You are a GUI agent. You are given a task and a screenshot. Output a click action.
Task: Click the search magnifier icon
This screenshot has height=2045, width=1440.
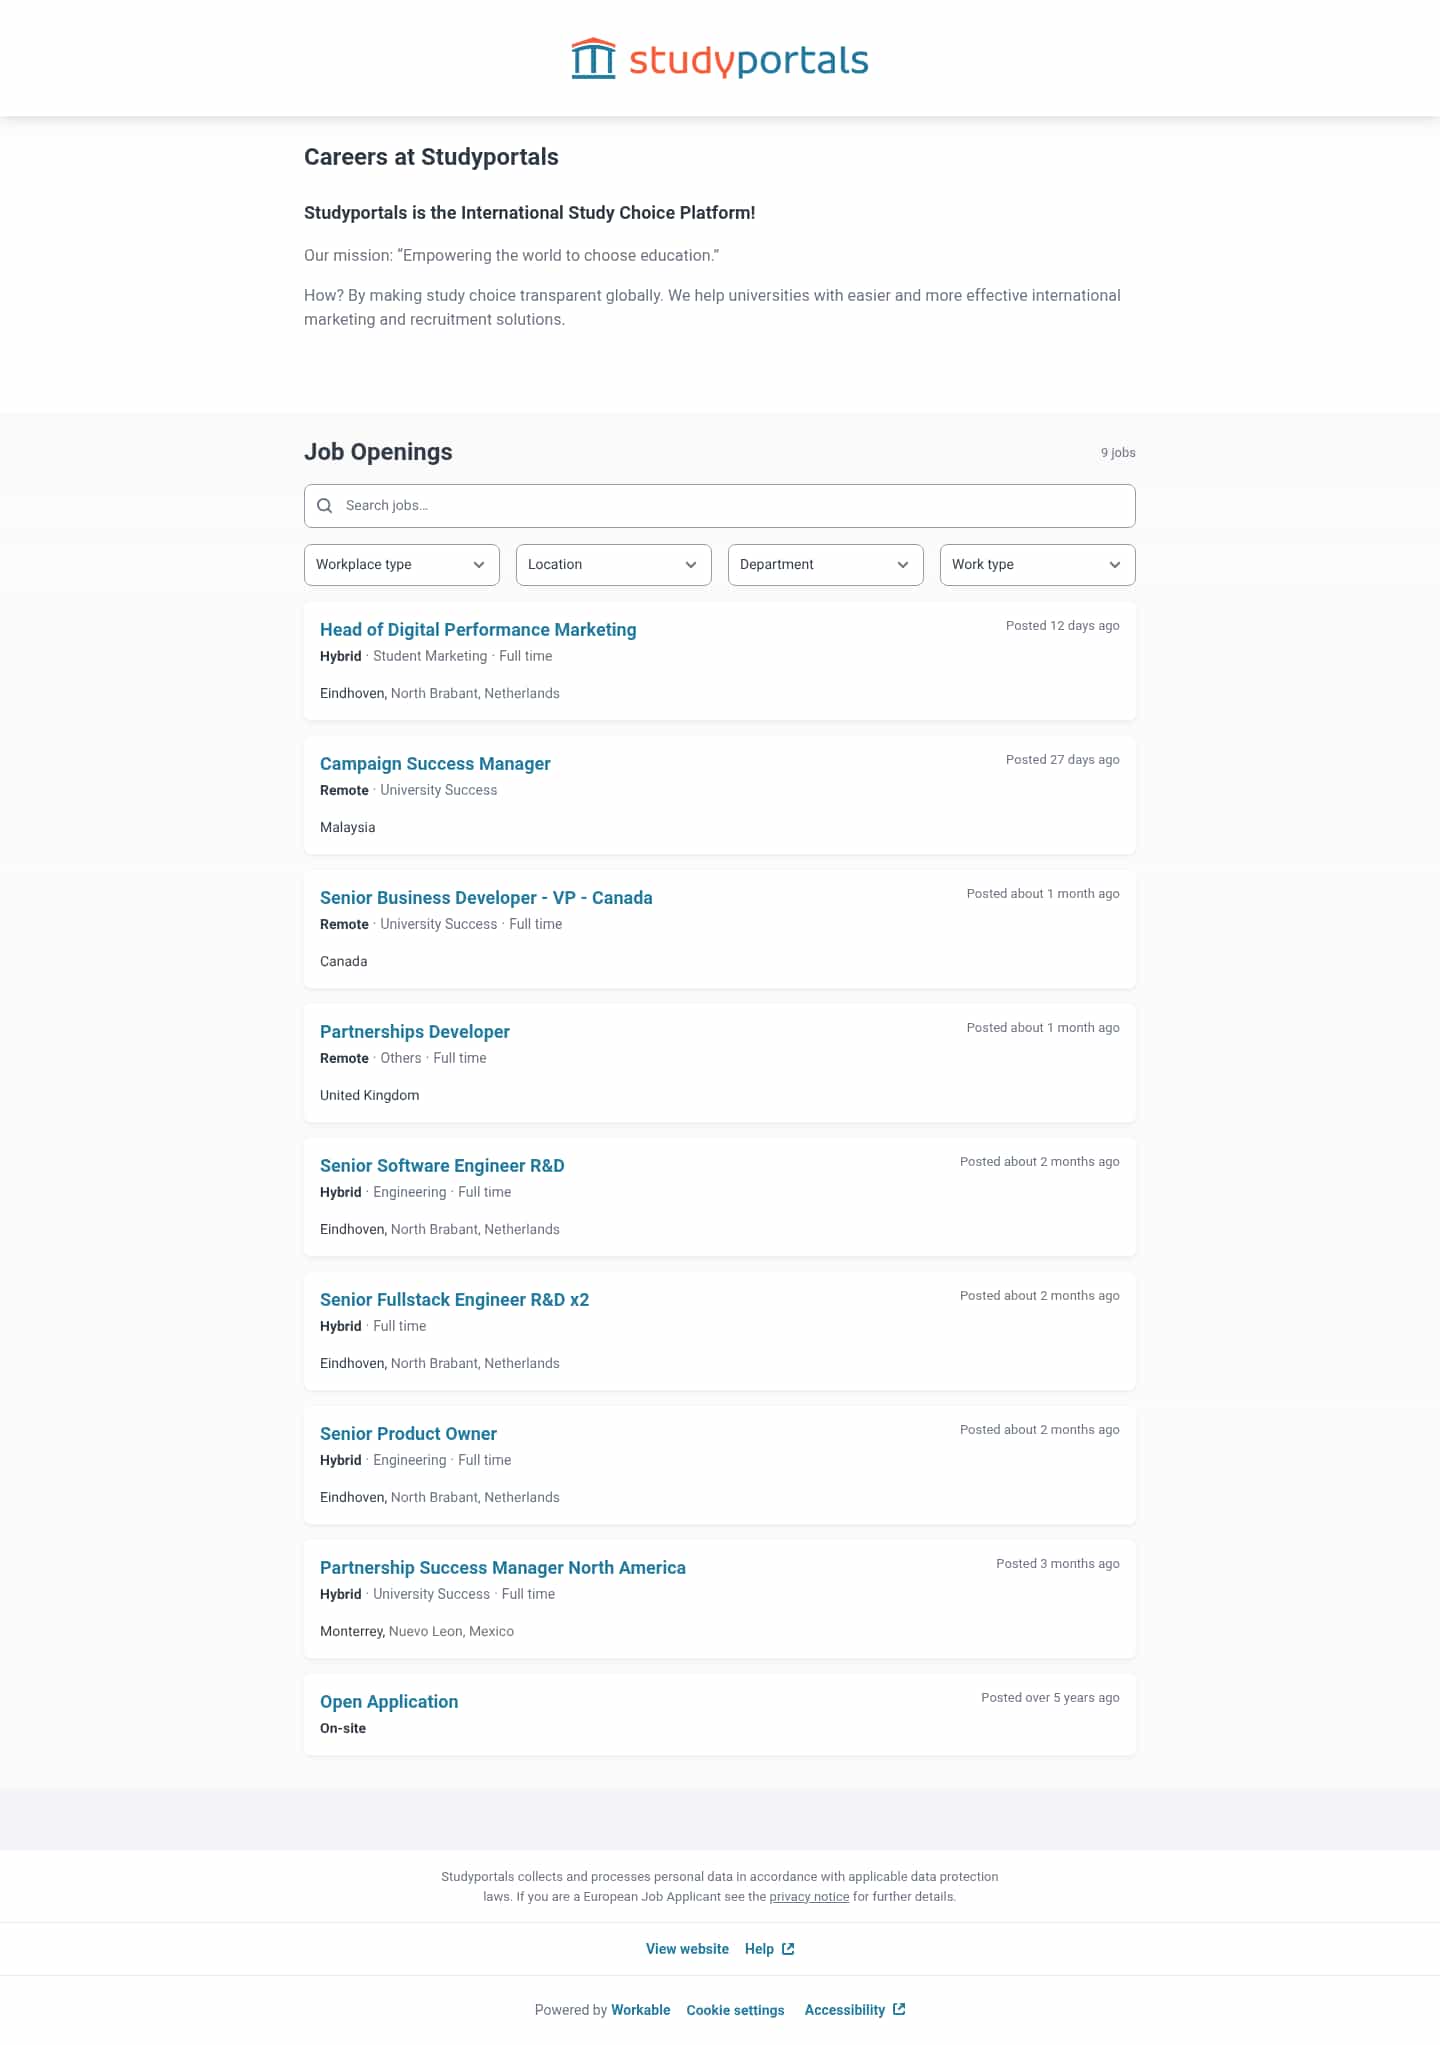tap(325, 506)
